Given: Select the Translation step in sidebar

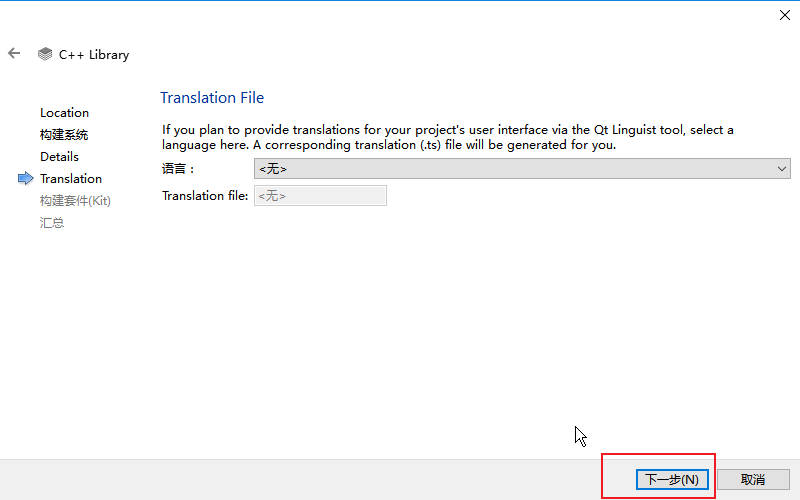Looking at the screenshot, I should tap(71, 179).
